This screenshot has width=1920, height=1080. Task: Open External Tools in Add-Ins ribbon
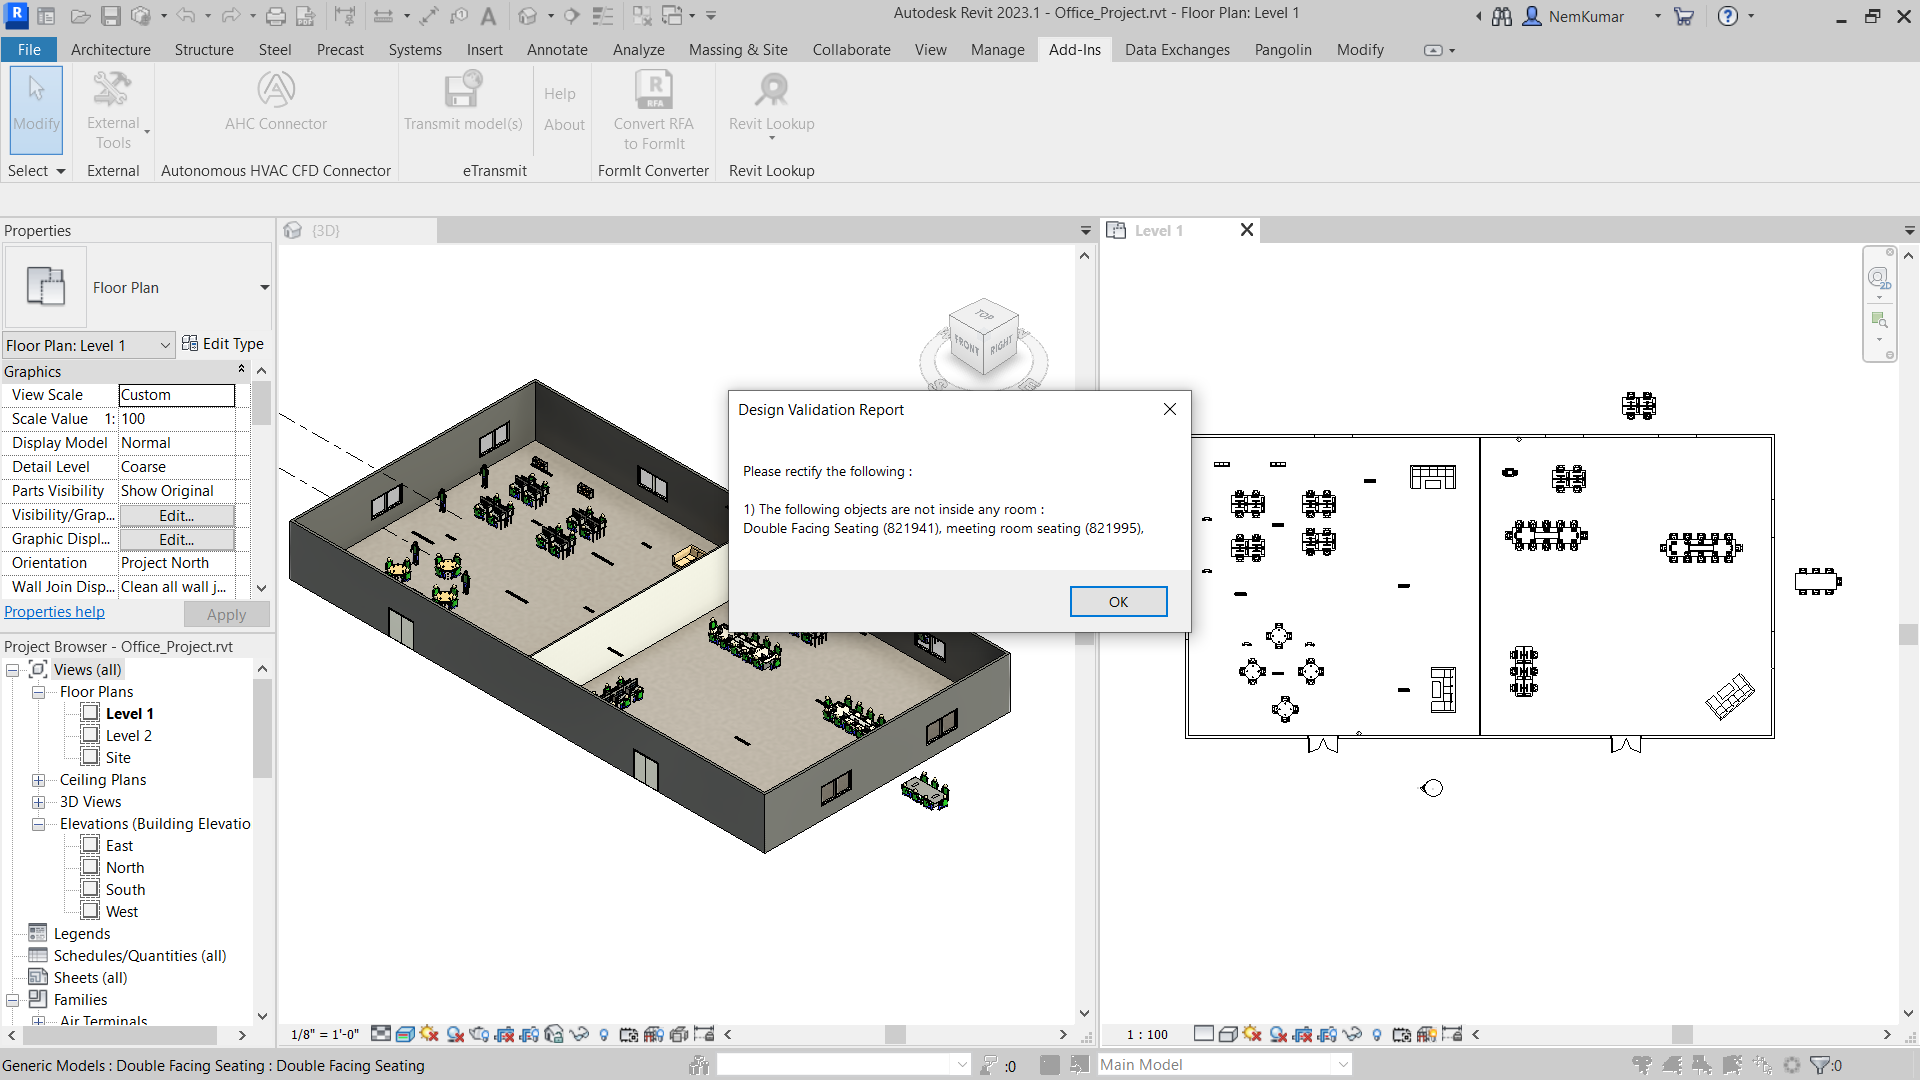tap(113, 110)
